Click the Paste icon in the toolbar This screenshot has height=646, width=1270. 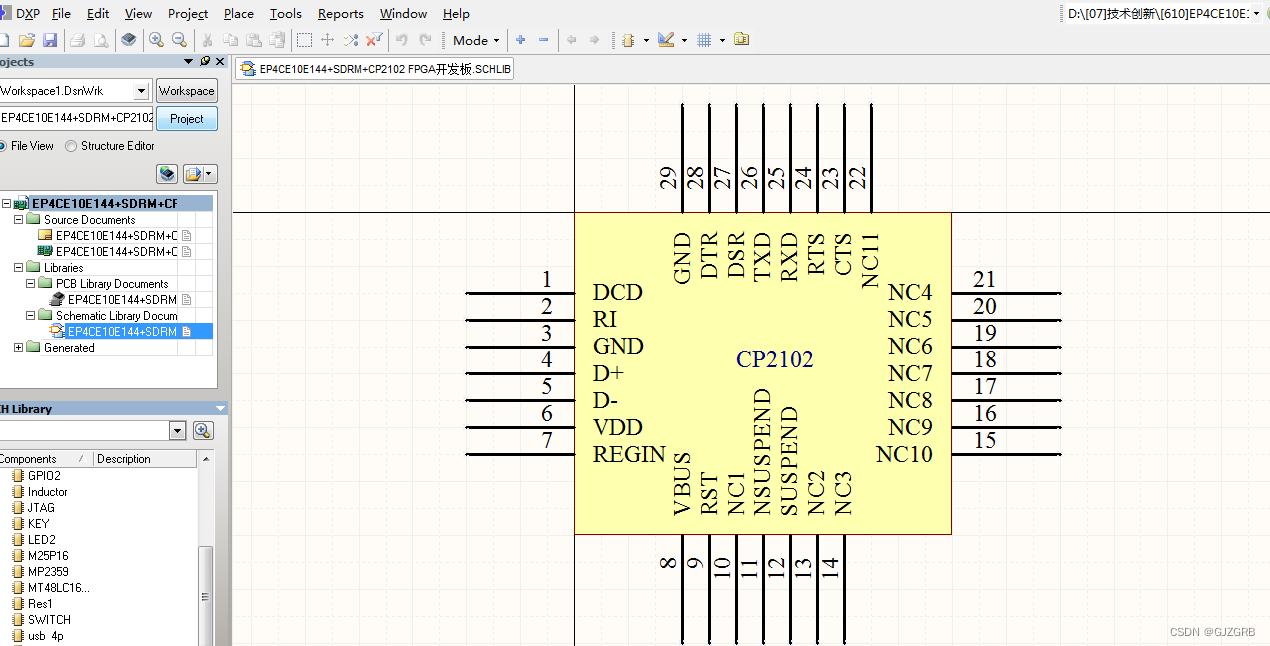(253, 40)
